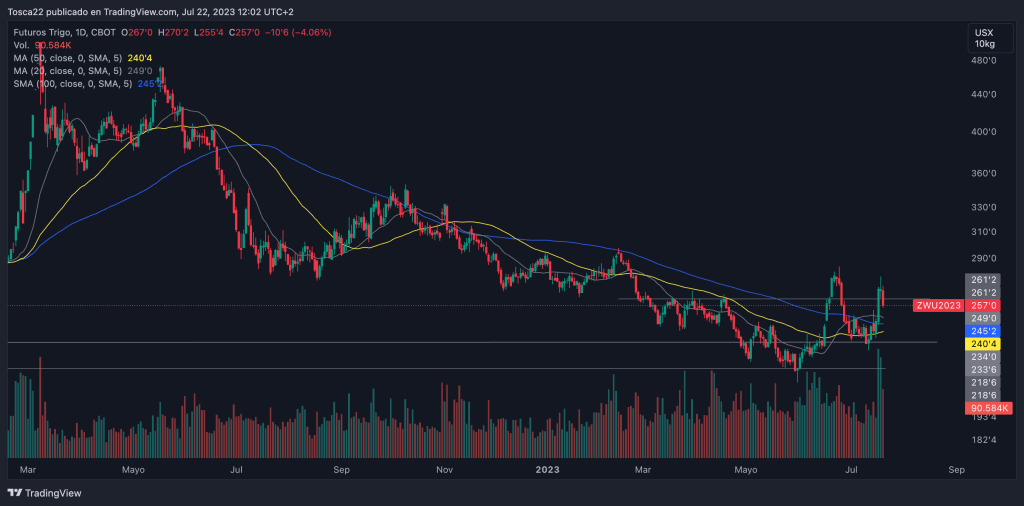Viewport: 1024px width, 506px height.
Task: Select the SMA 100 indicator legend
Action: [x=72, y=84]
